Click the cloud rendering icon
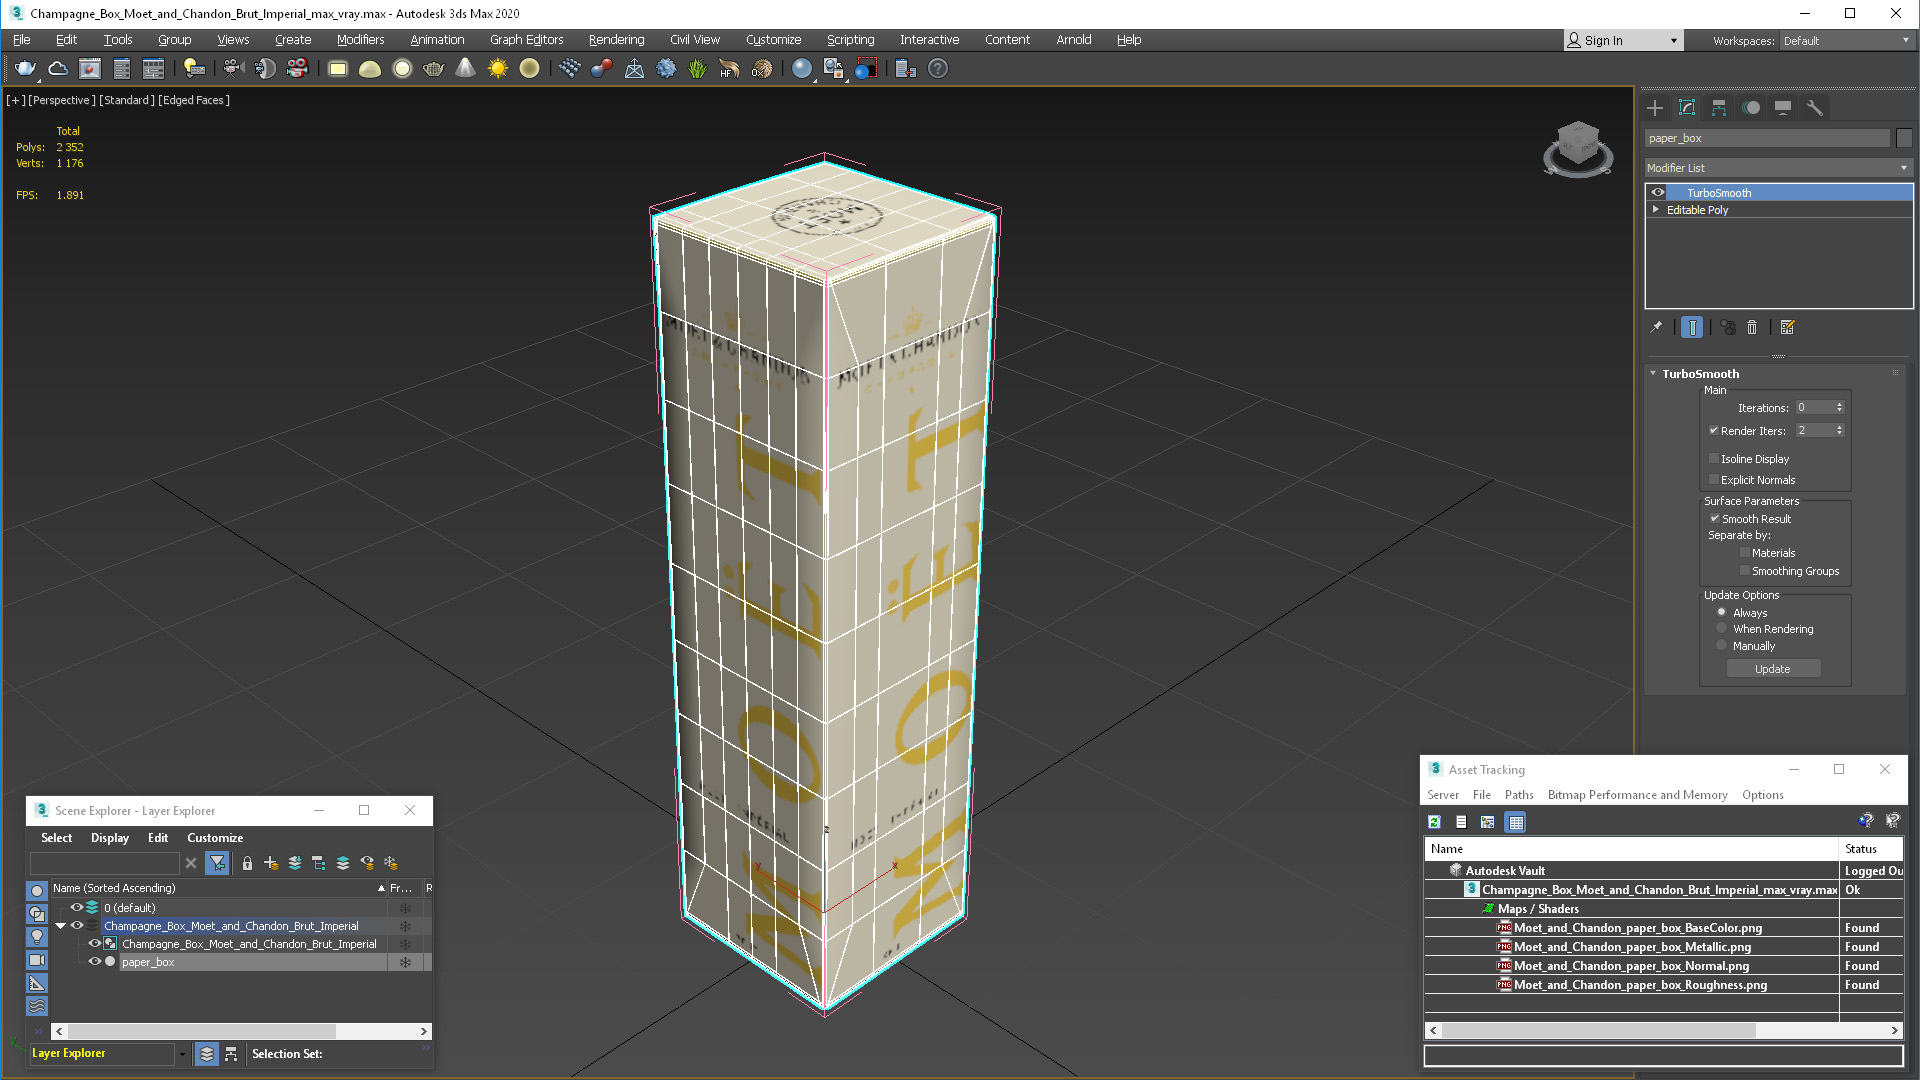 (58, 68)
